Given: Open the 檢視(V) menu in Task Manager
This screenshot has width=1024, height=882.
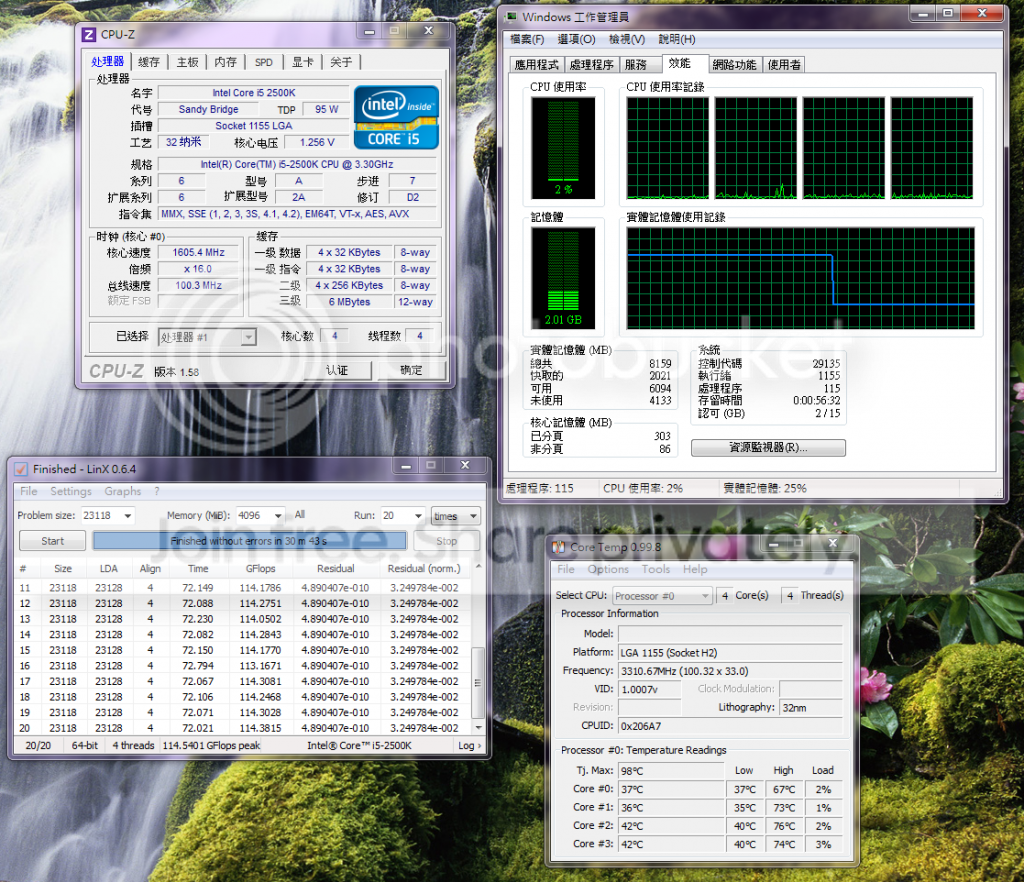Looking at the screenshot, I should 627,39.
